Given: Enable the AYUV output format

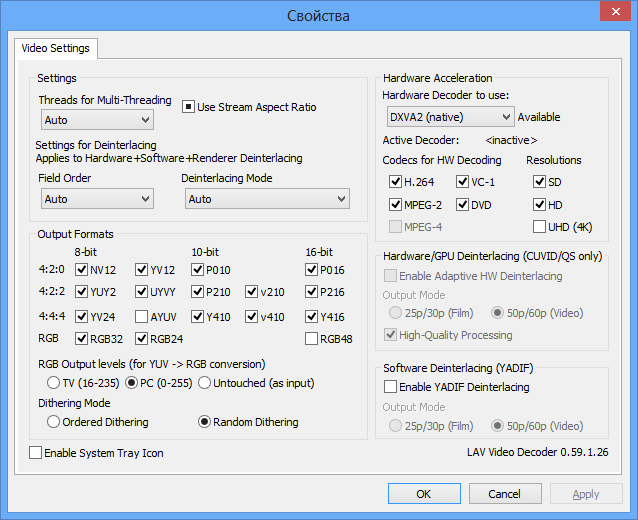Looking at the screenshot, I should pos(142,317).
